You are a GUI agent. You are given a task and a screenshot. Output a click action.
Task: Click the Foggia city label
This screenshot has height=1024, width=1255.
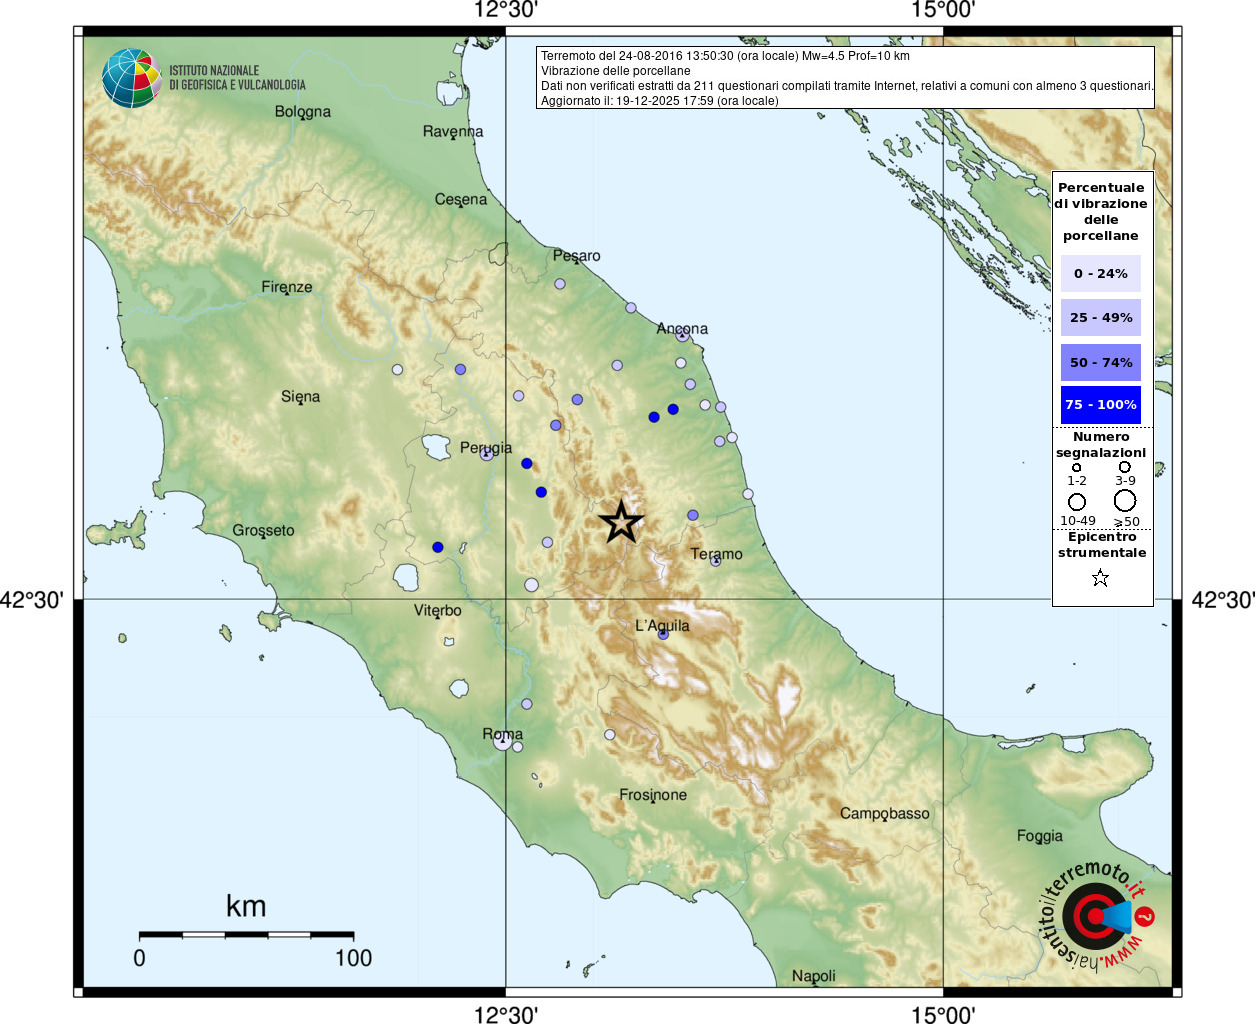1040,836
